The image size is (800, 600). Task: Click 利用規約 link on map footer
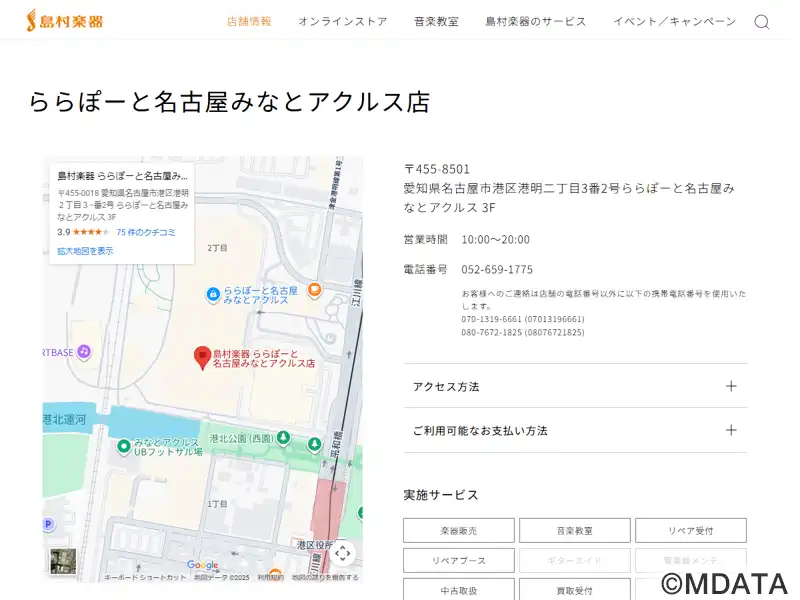[x=271, y=577]
